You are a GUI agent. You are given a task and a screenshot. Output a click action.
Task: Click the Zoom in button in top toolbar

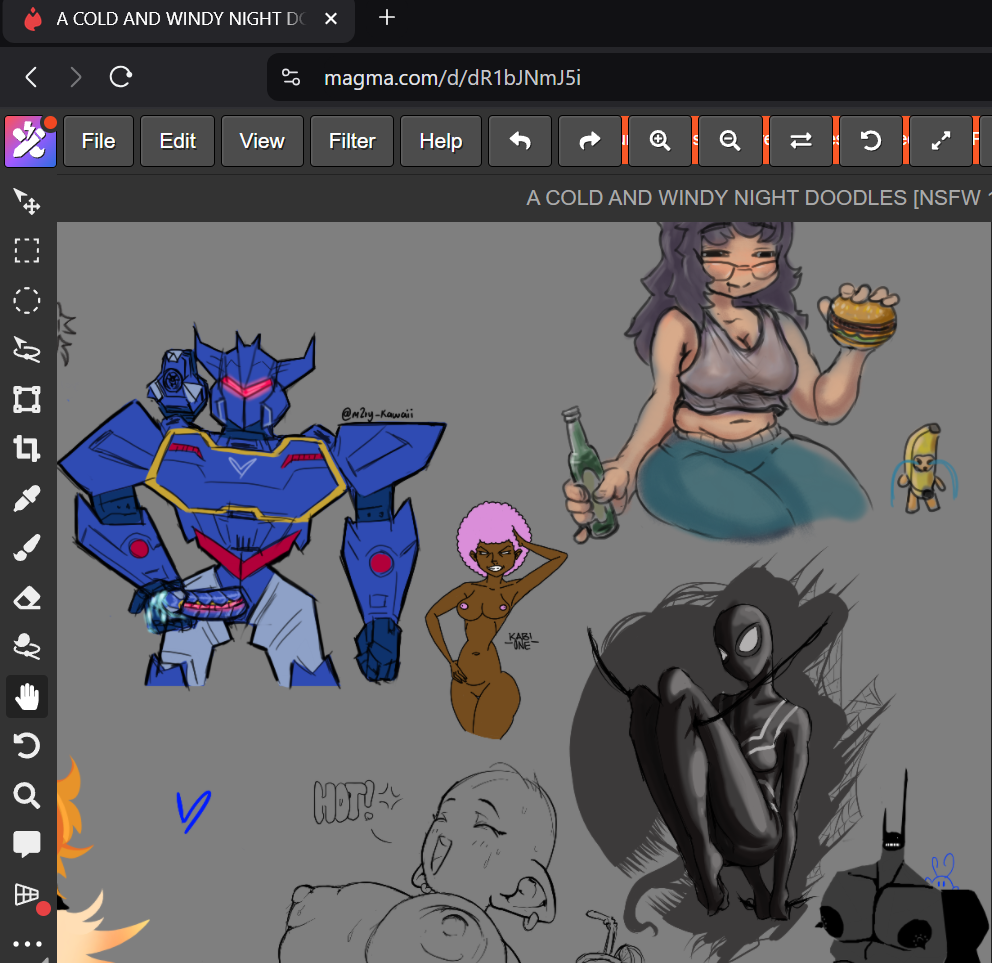point(660,141)
